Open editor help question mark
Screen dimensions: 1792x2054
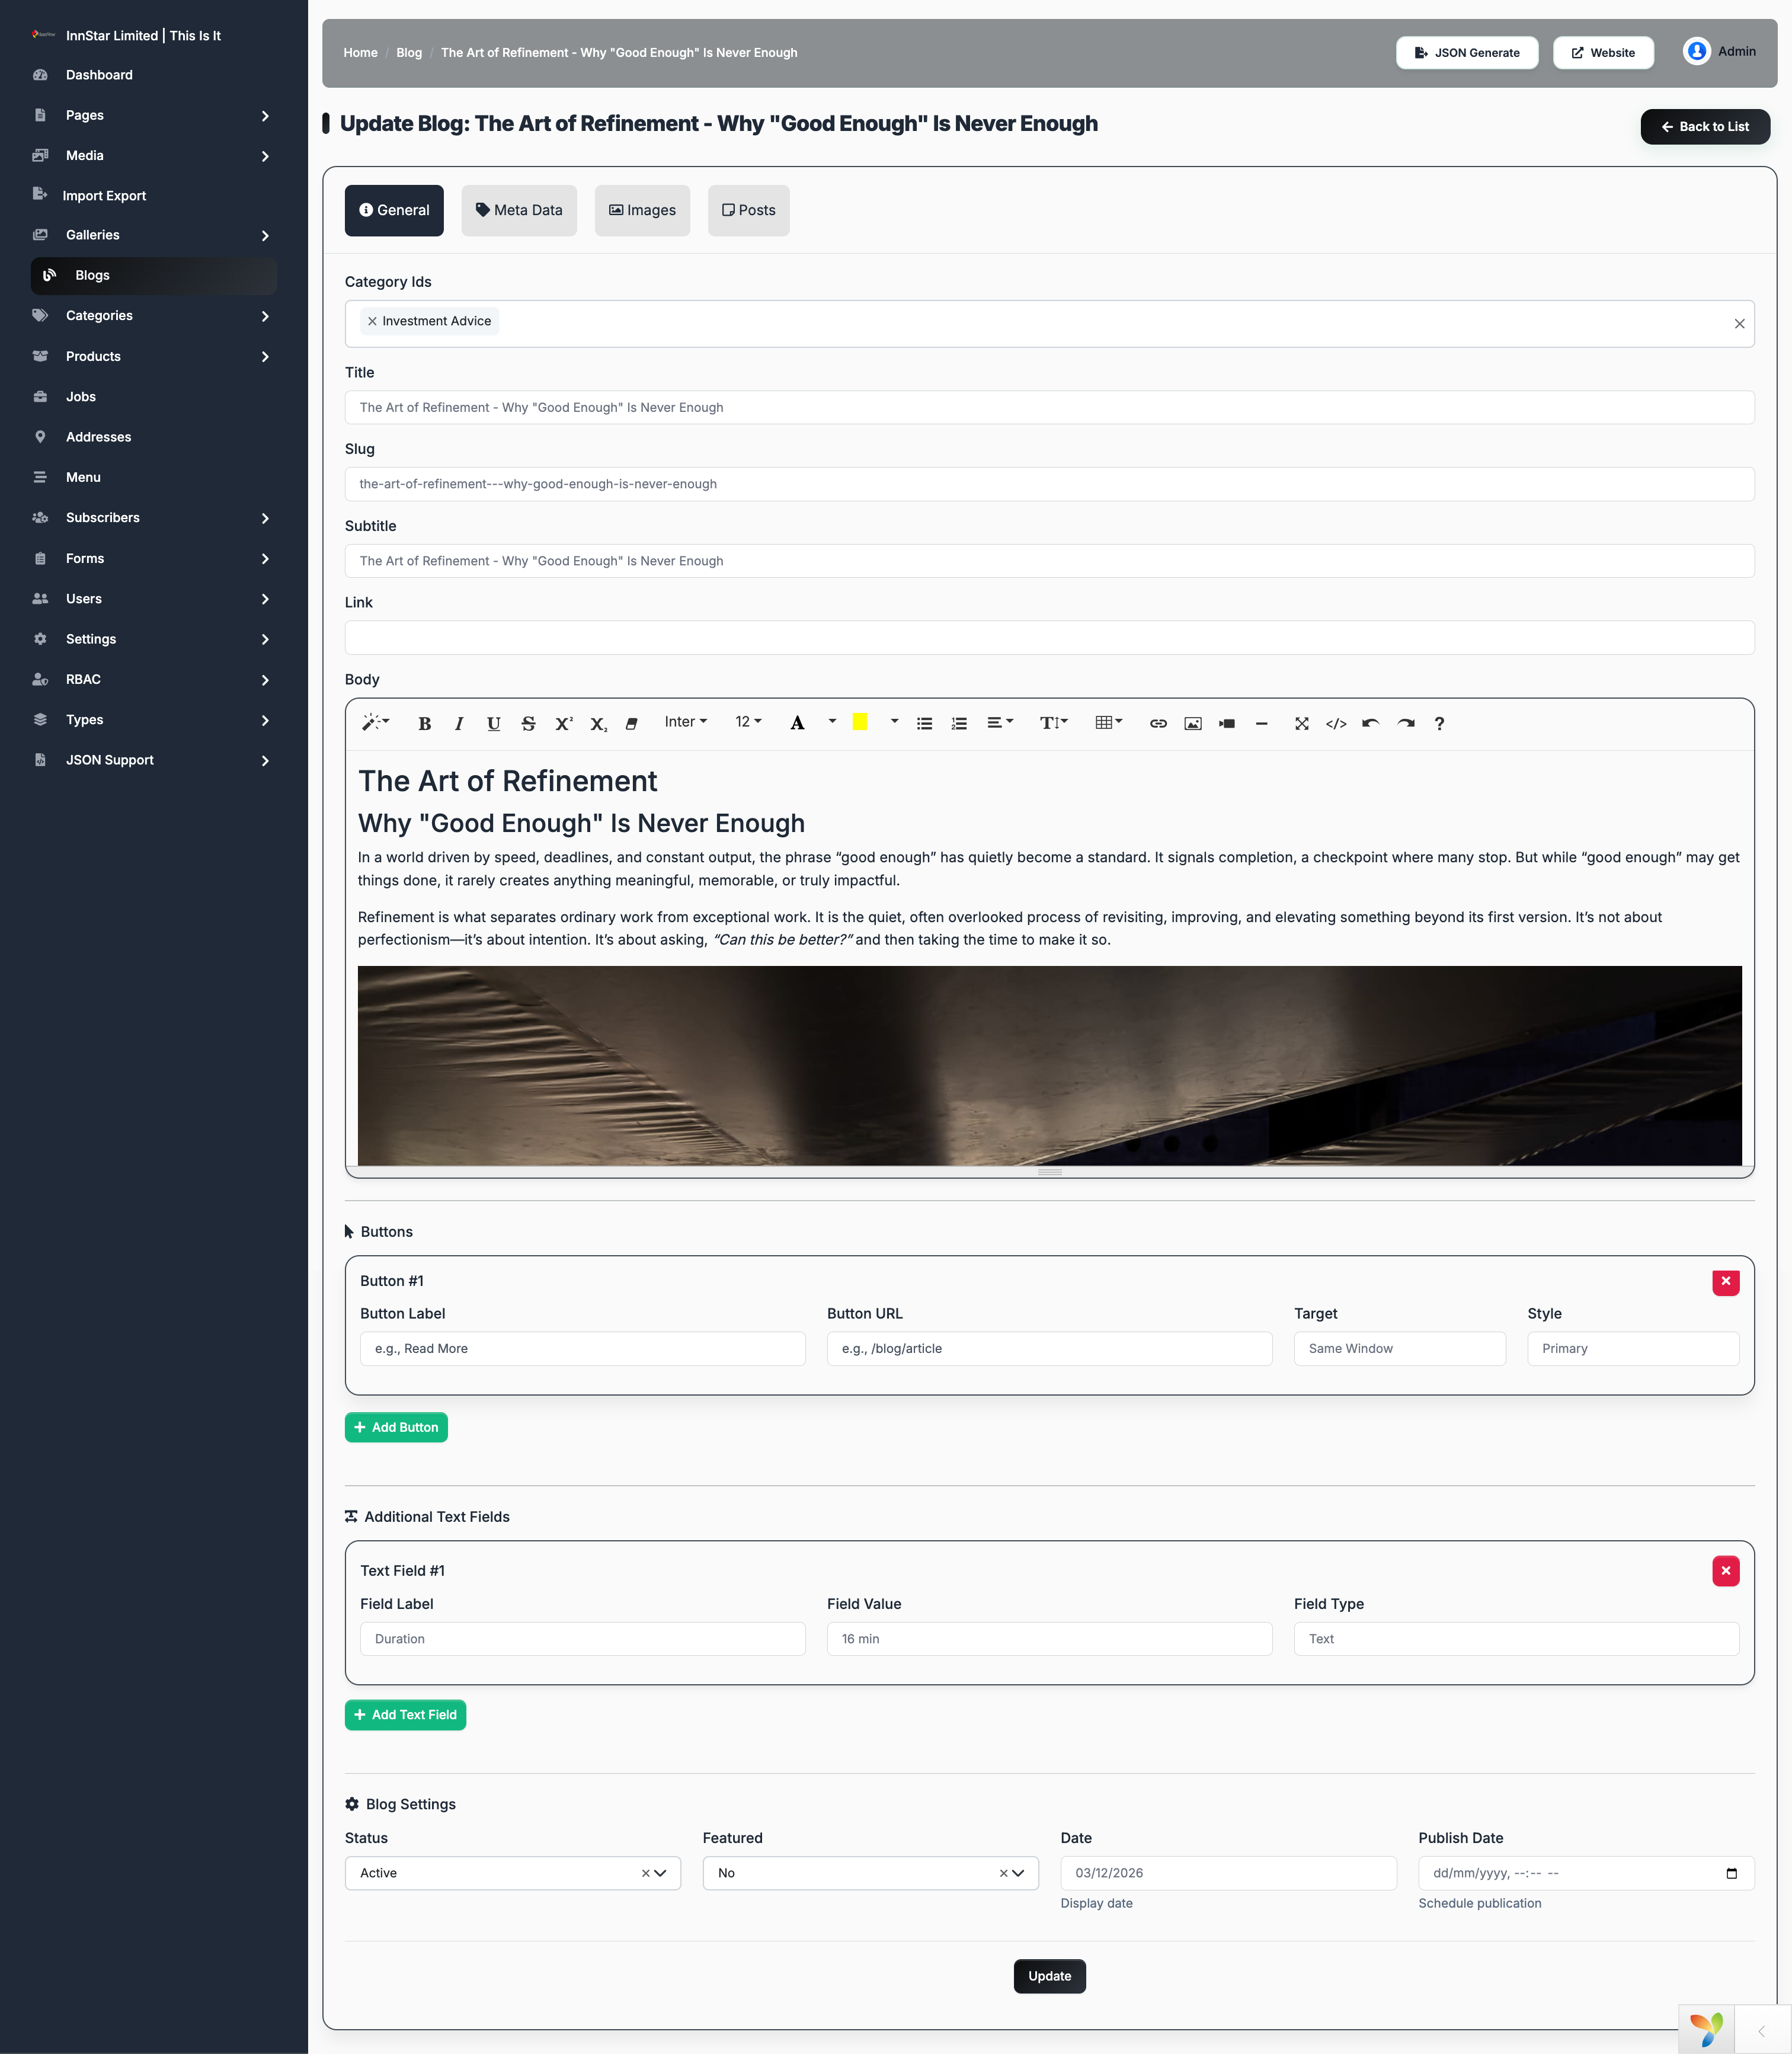[x=1440, y=723]
